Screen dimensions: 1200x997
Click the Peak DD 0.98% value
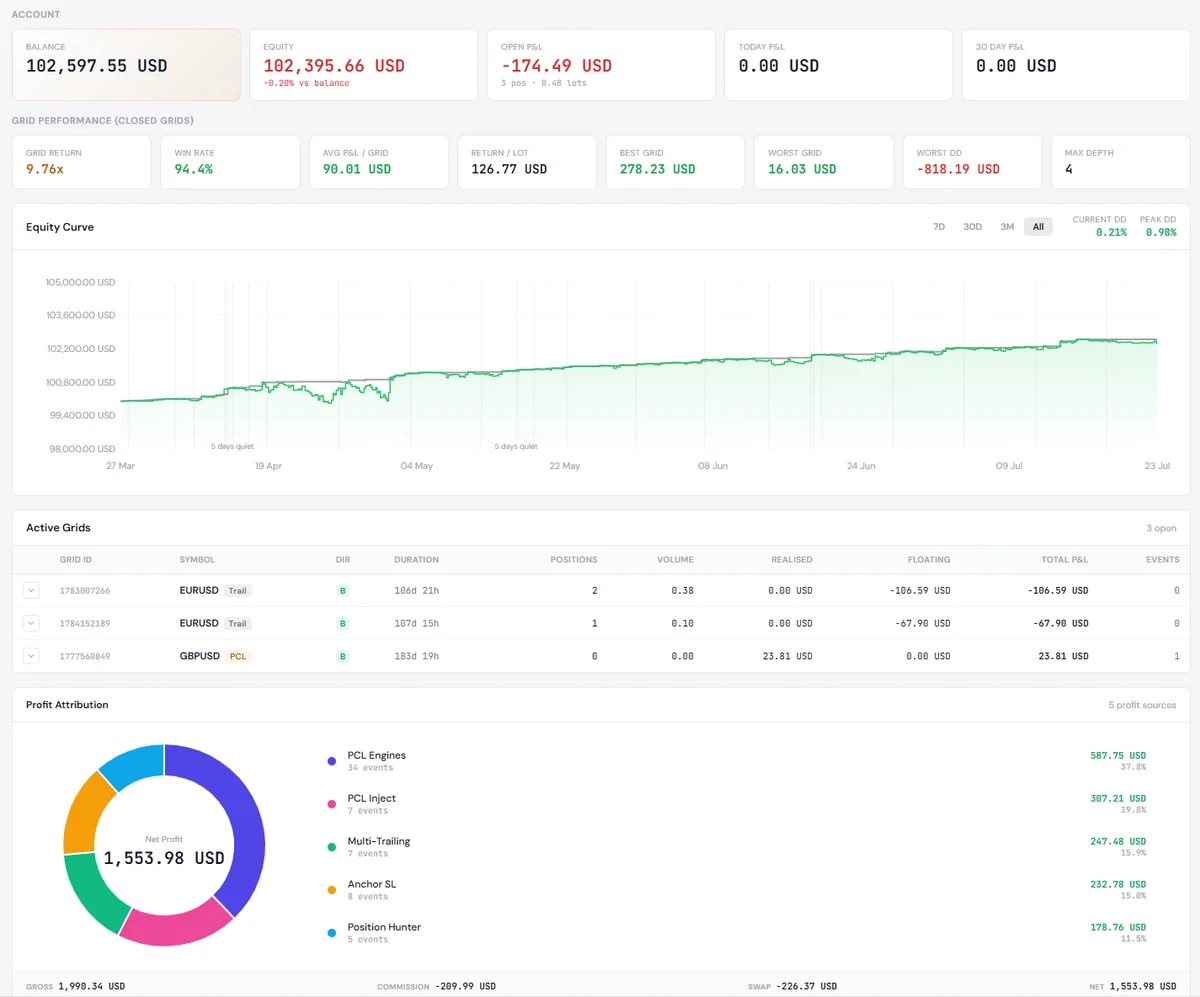click(1161, 232)
